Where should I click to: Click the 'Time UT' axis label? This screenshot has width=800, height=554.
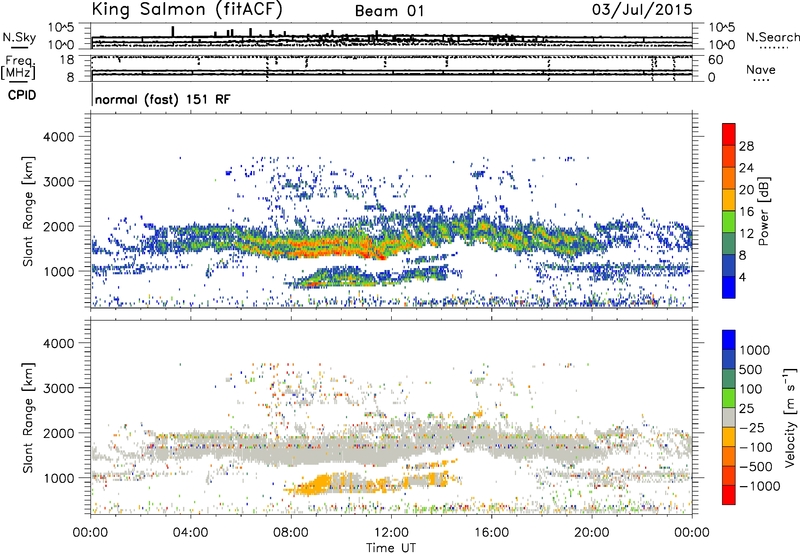point(391,548)
